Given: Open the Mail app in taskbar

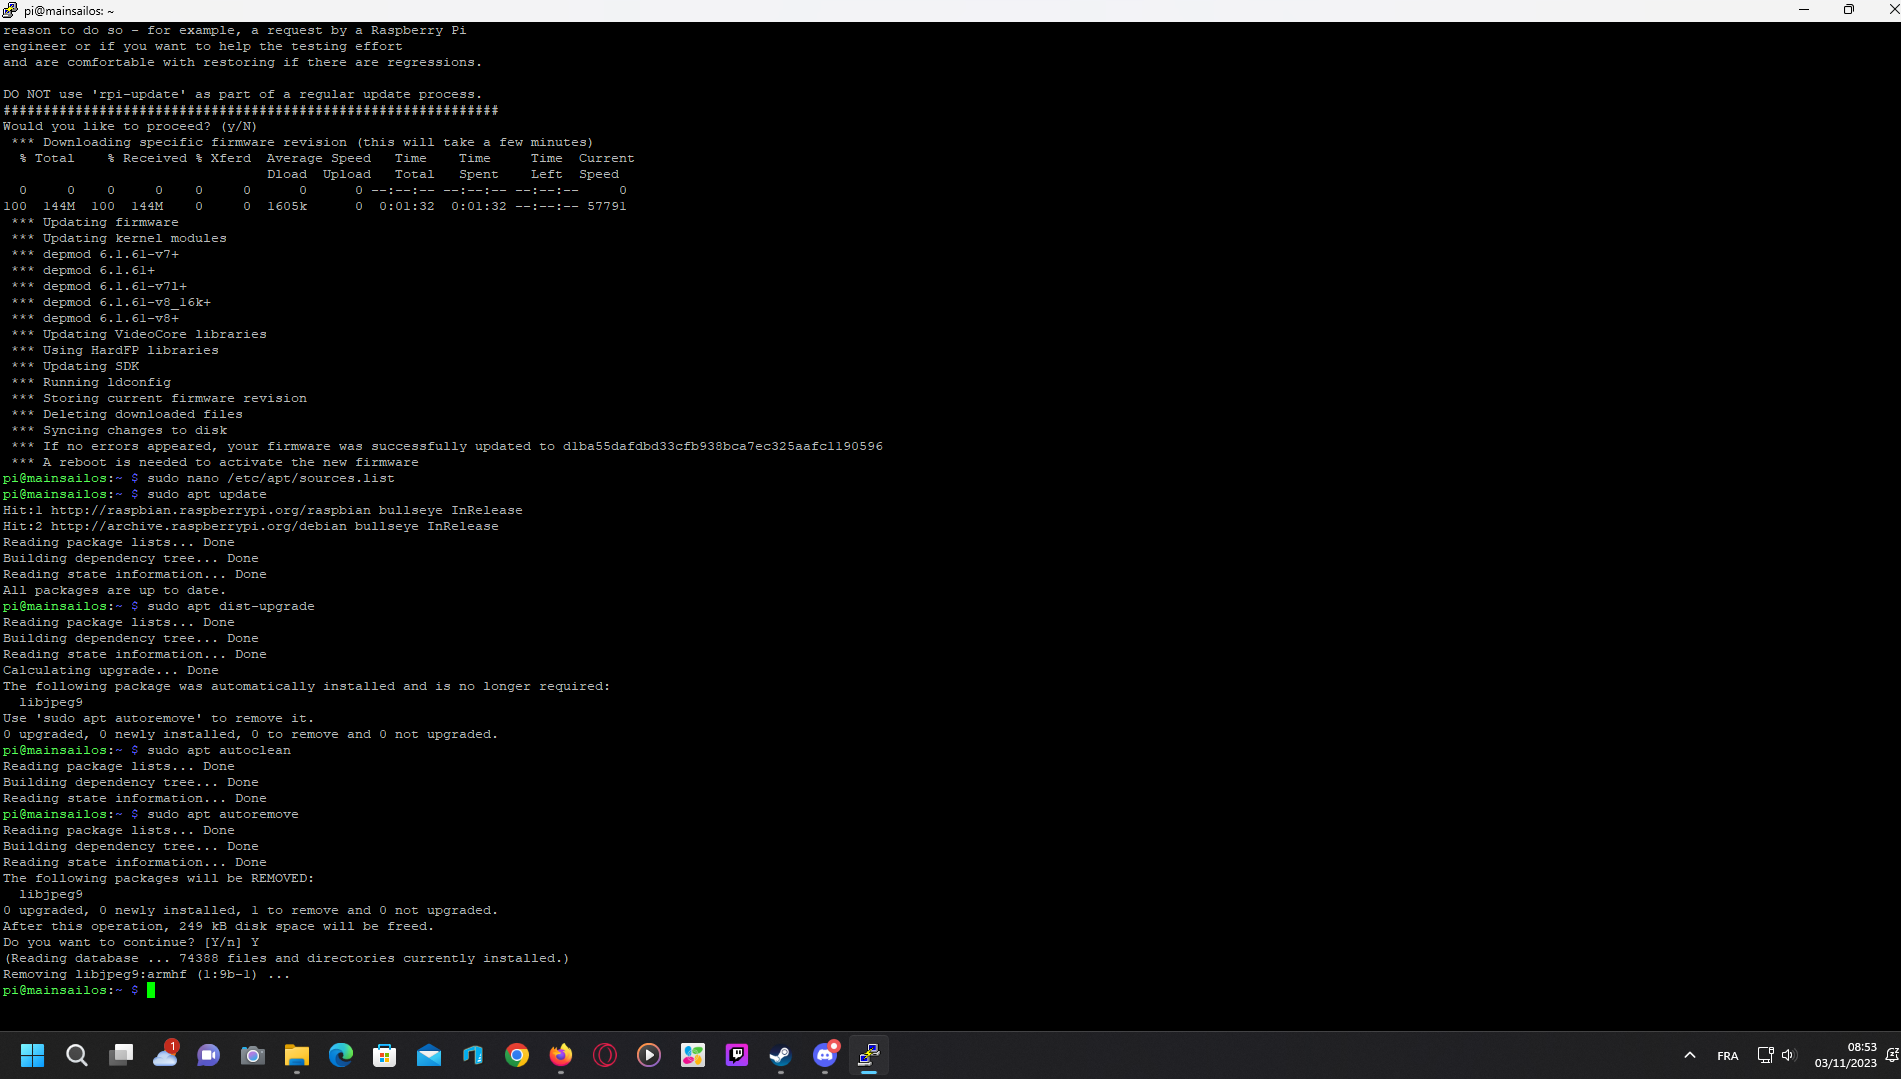Looking at the screenshot, I should [x=429, y=1055].
